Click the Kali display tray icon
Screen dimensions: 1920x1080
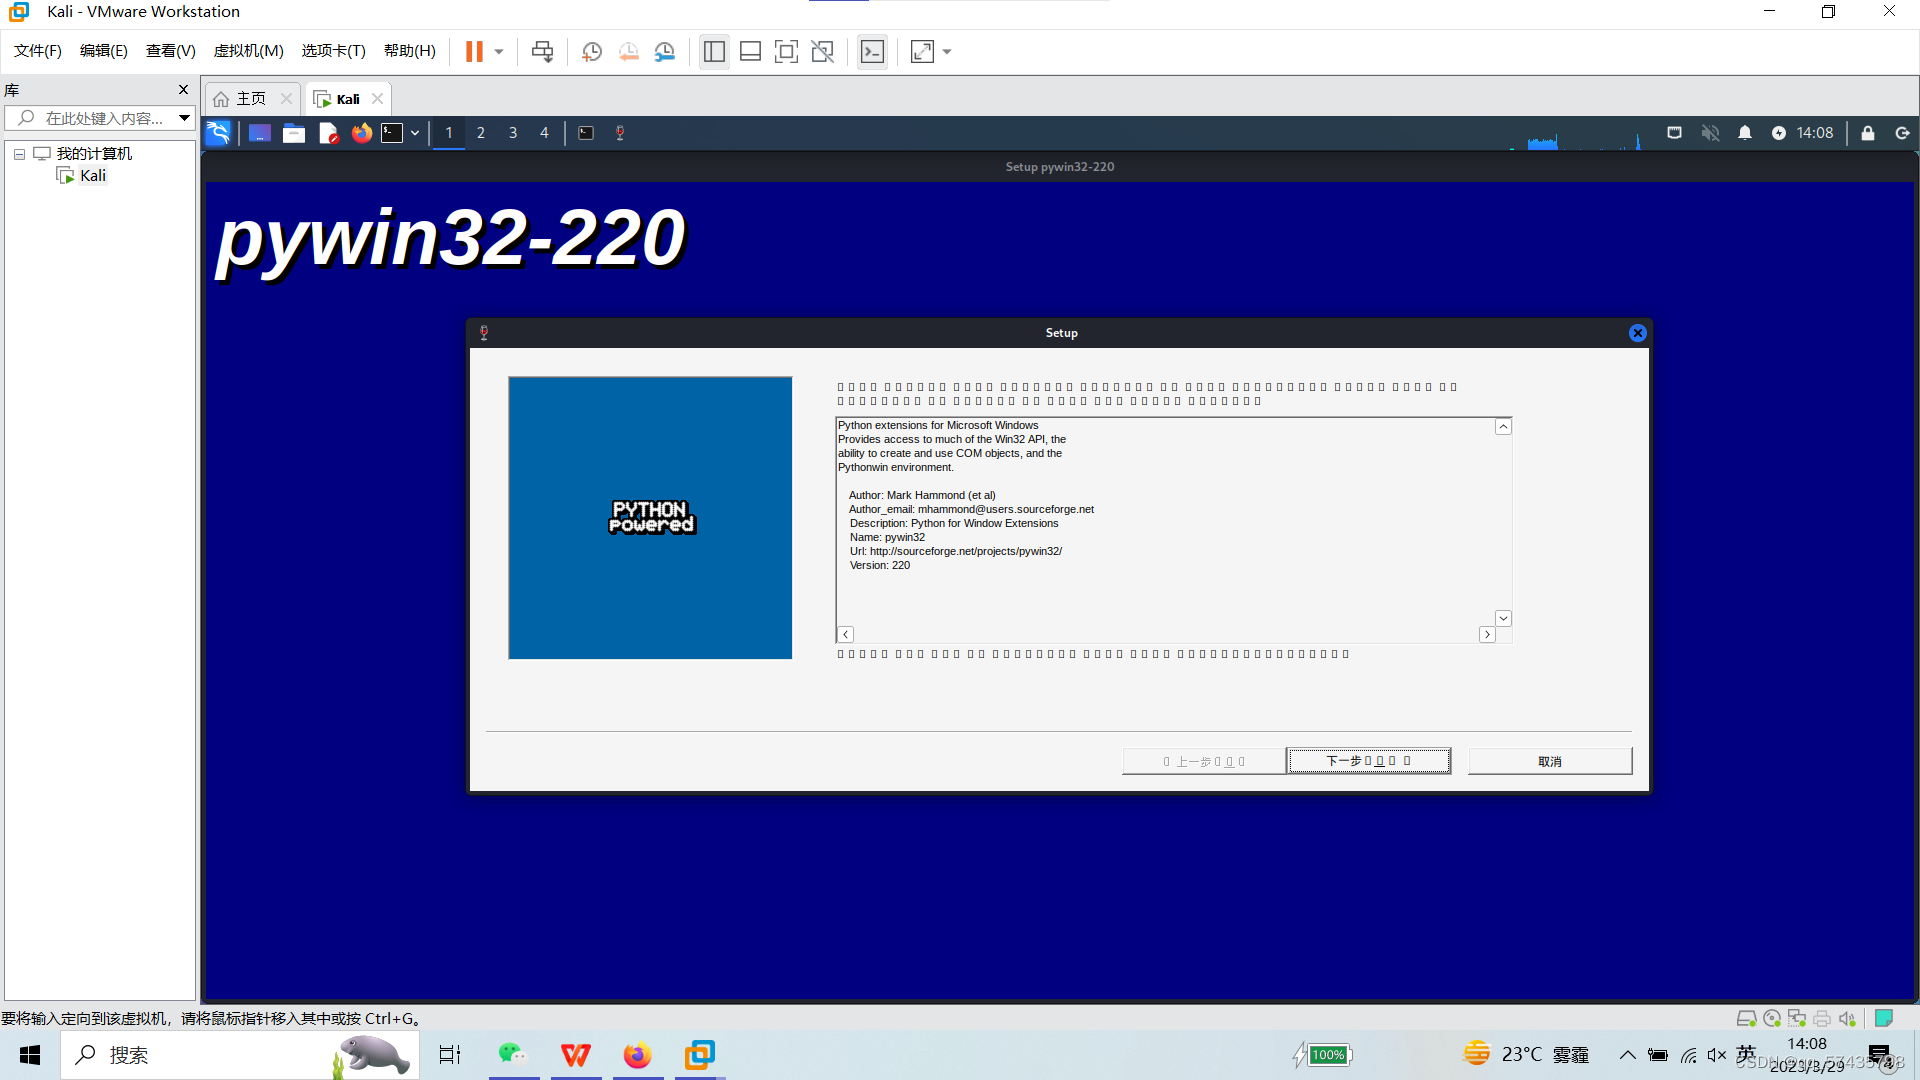[1674, 133]
